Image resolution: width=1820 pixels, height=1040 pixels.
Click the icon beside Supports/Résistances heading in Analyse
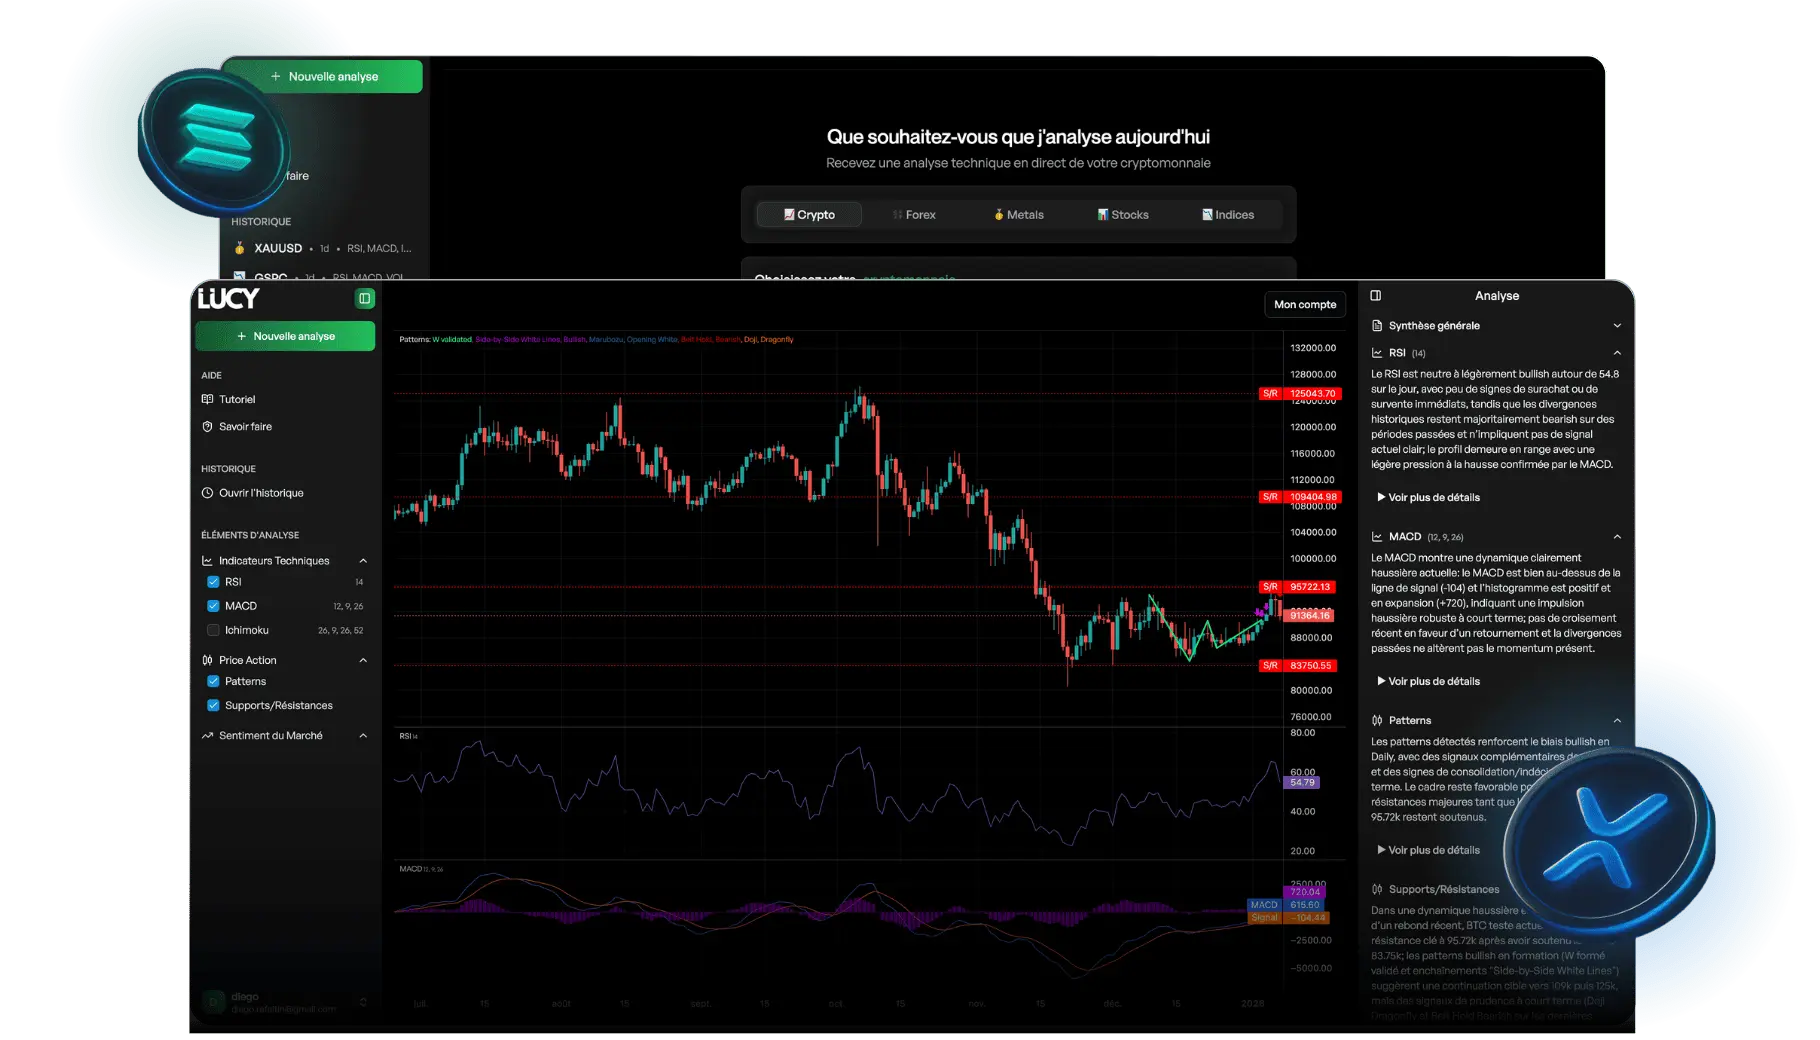pos(1377,890)
